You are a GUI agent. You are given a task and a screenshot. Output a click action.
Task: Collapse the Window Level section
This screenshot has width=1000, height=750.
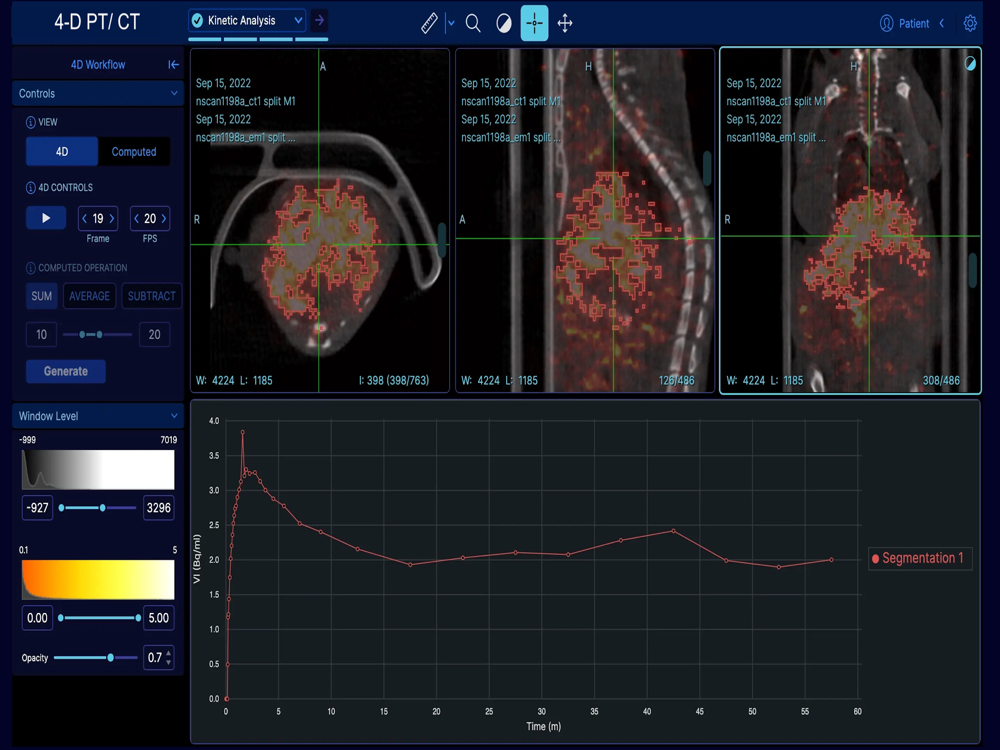point(175,416)
